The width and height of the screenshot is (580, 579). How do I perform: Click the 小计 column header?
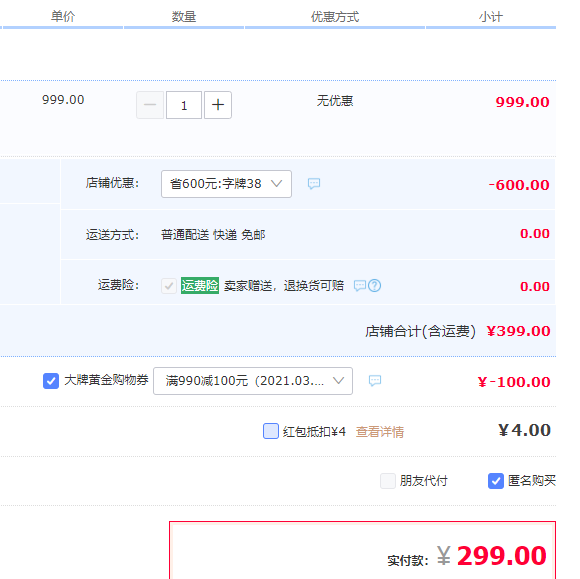(491, 17)
